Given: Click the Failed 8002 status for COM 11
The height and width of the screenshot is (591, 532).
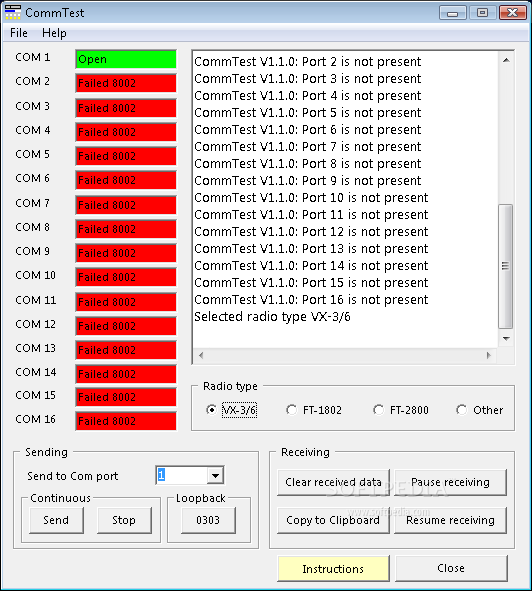Looking at the screenshot, I should click(126, 302).
